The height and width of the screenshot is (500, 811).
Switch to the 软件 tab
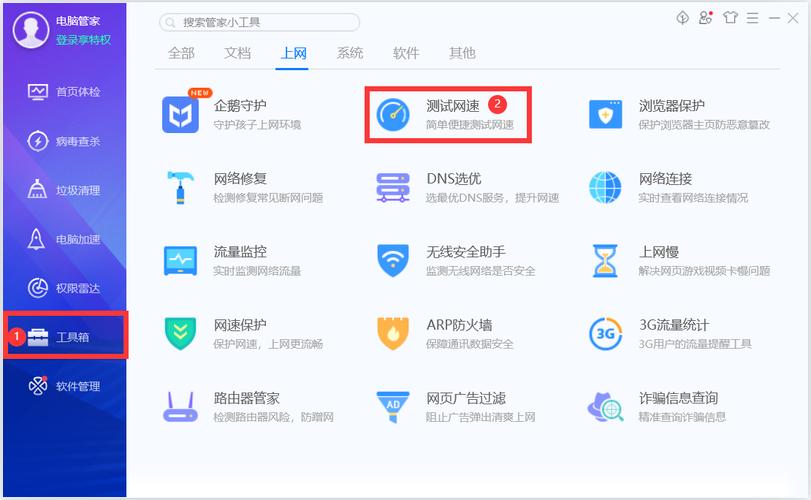pyautogui.click(x=406, y=53)
